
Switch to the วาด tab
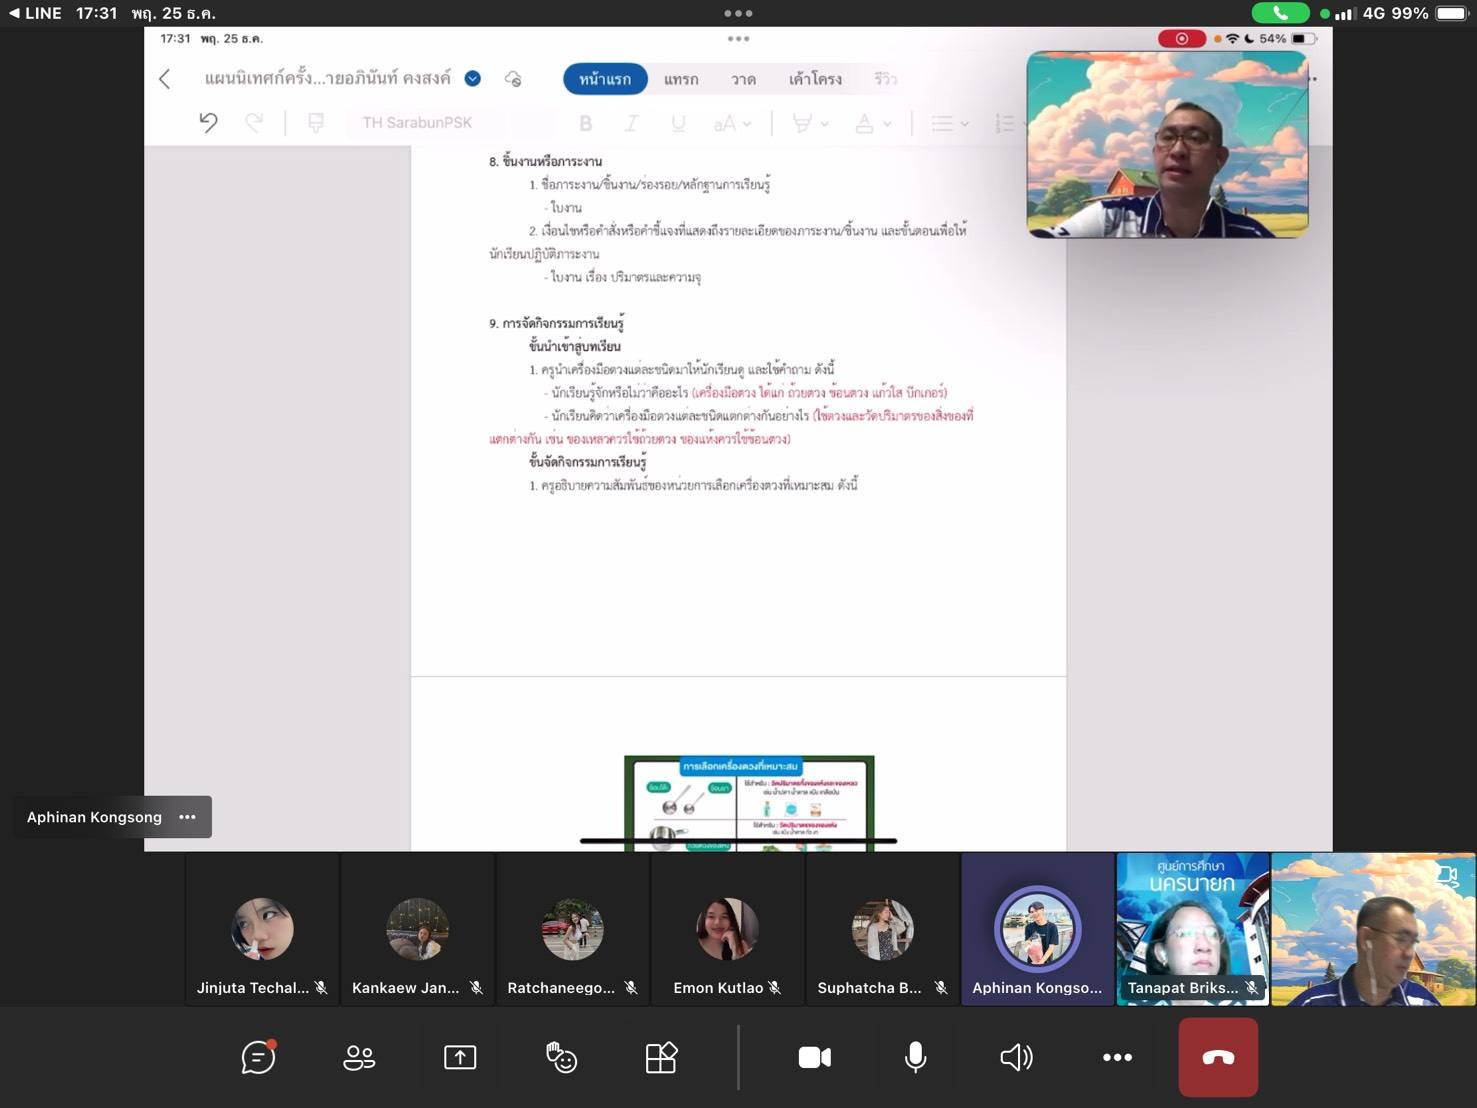(743, 79)
